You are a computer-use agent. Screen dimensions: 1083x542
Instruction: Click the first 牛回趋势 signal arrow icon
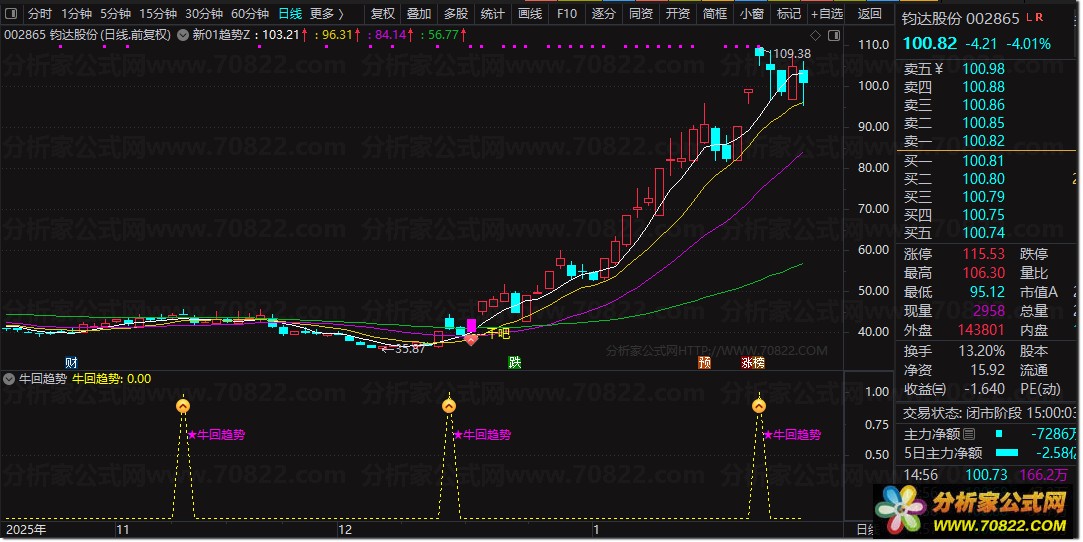click(x=182, y=406)
